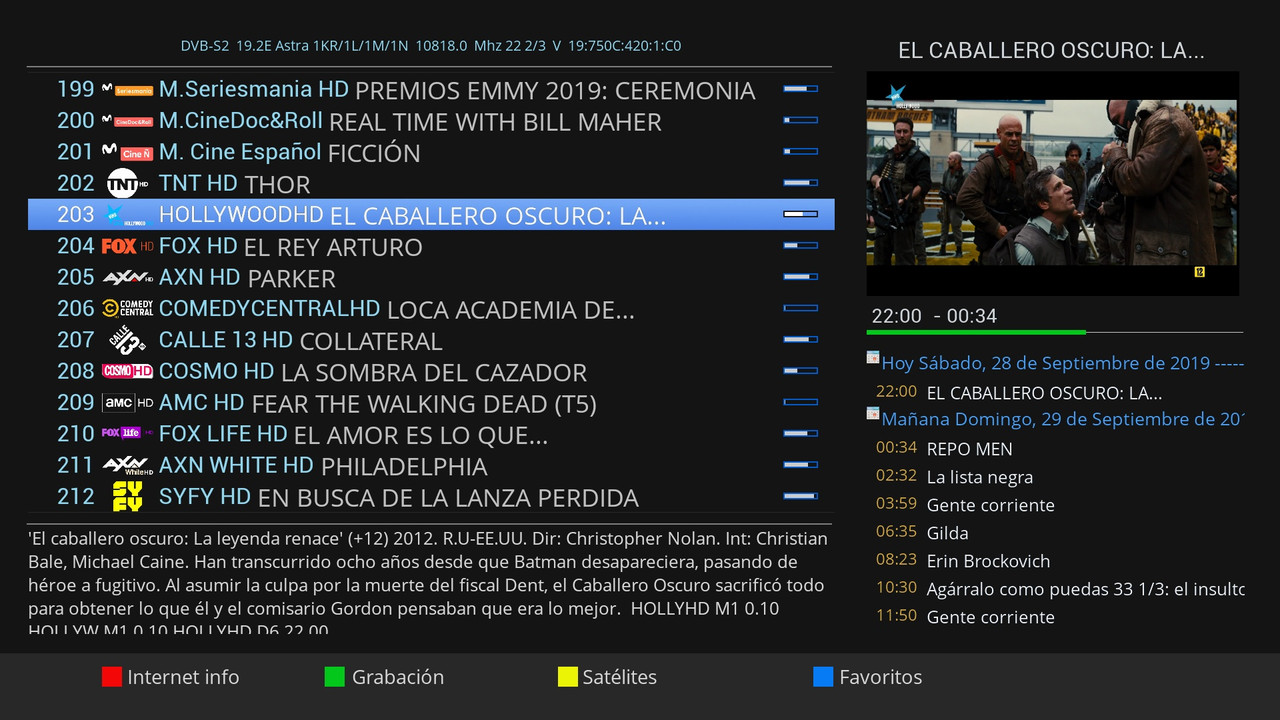Click EPG entry 06:35 Gilda

1055,533
